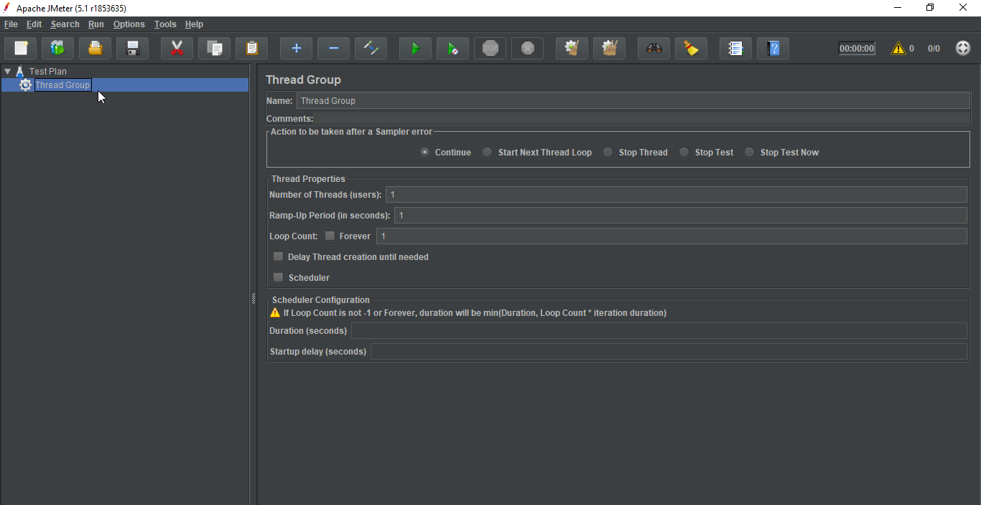Image resolution: width=981 pixels, height=505 pixels.
Task: Expand all nodes with plus icon
Action: pos(297,48)
